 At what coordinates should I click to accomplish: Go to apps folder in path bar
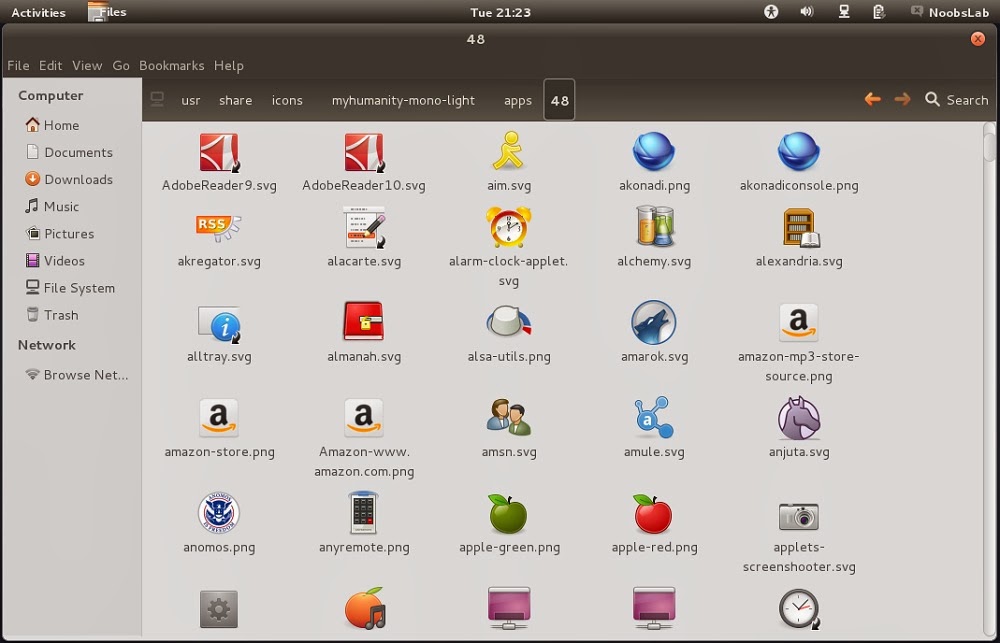pos(518,100)
